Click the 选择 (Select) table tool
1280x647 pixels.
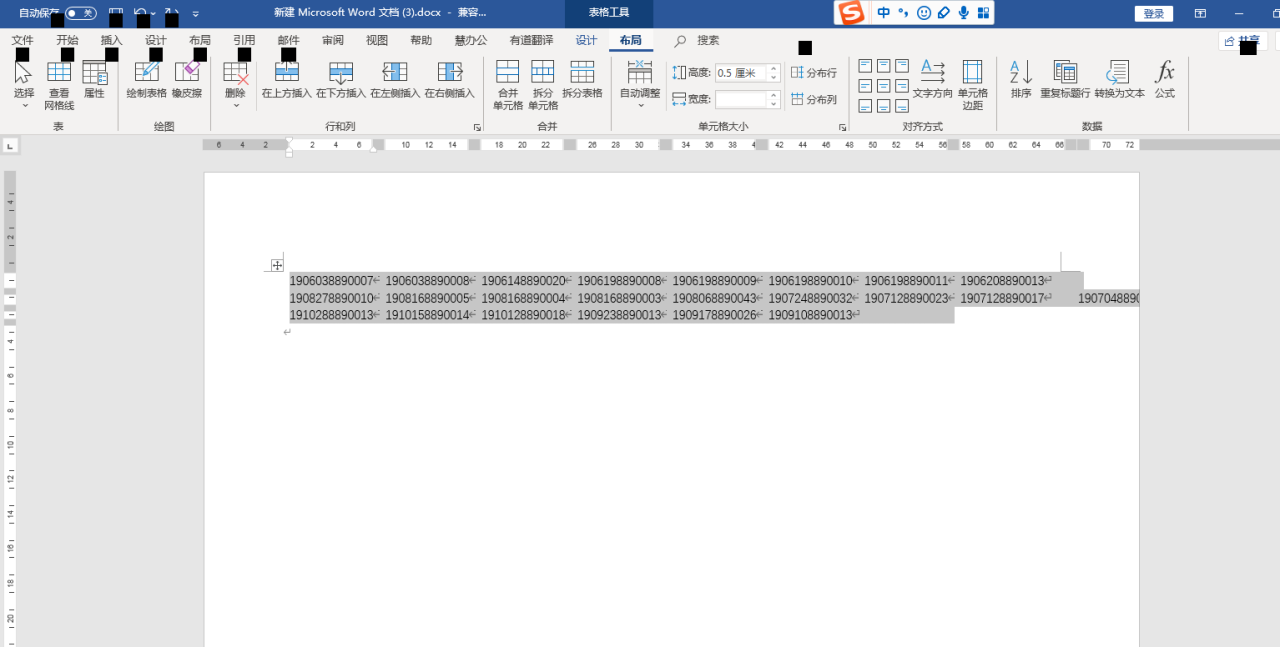pyautogui.click(x=24, y=83)
